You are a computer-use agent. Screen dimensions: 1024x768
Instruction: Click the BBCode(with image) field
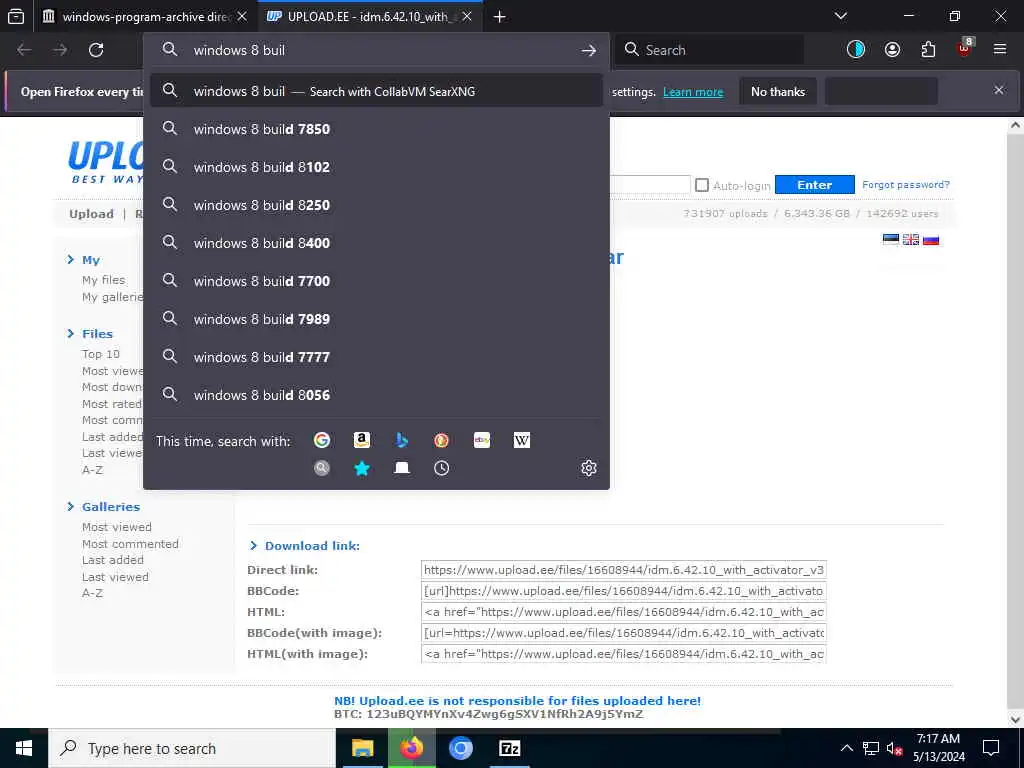pyautogui.click(x=624, y=633)
